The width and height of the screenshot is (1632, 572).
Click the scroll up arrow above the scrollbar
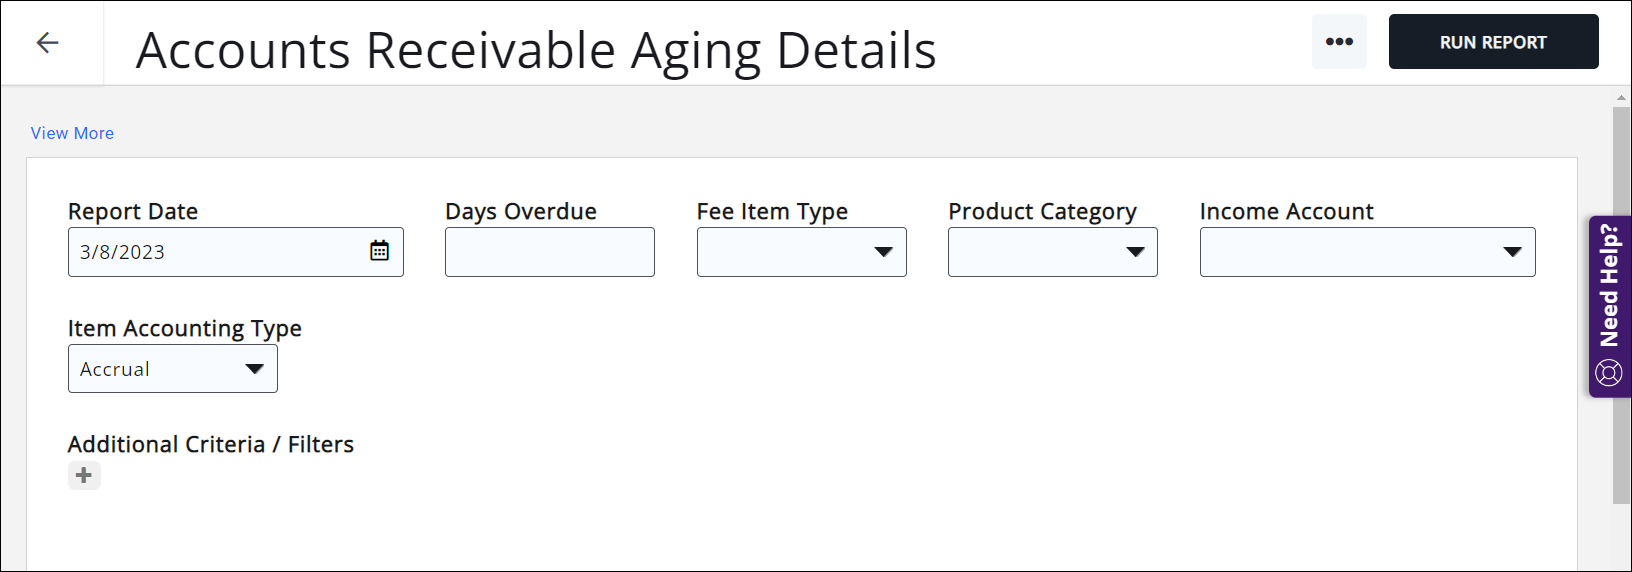[x=1621, y=98]
